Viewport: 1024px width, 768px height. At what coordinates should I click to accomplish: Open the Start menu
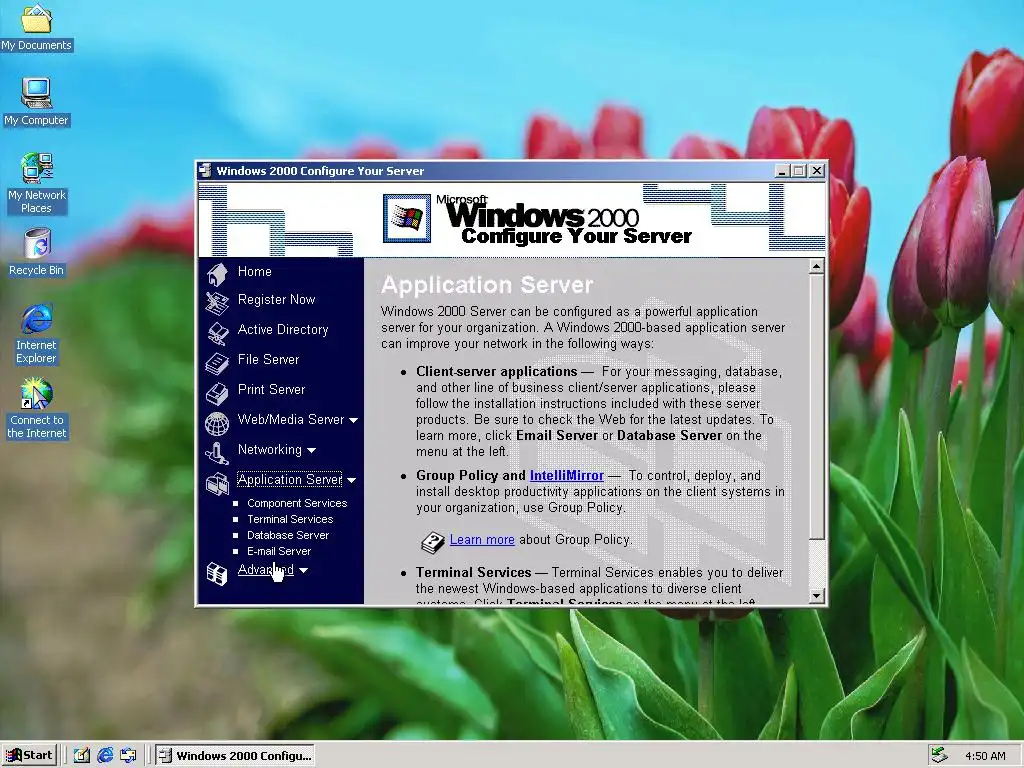(x=30, y=756)
